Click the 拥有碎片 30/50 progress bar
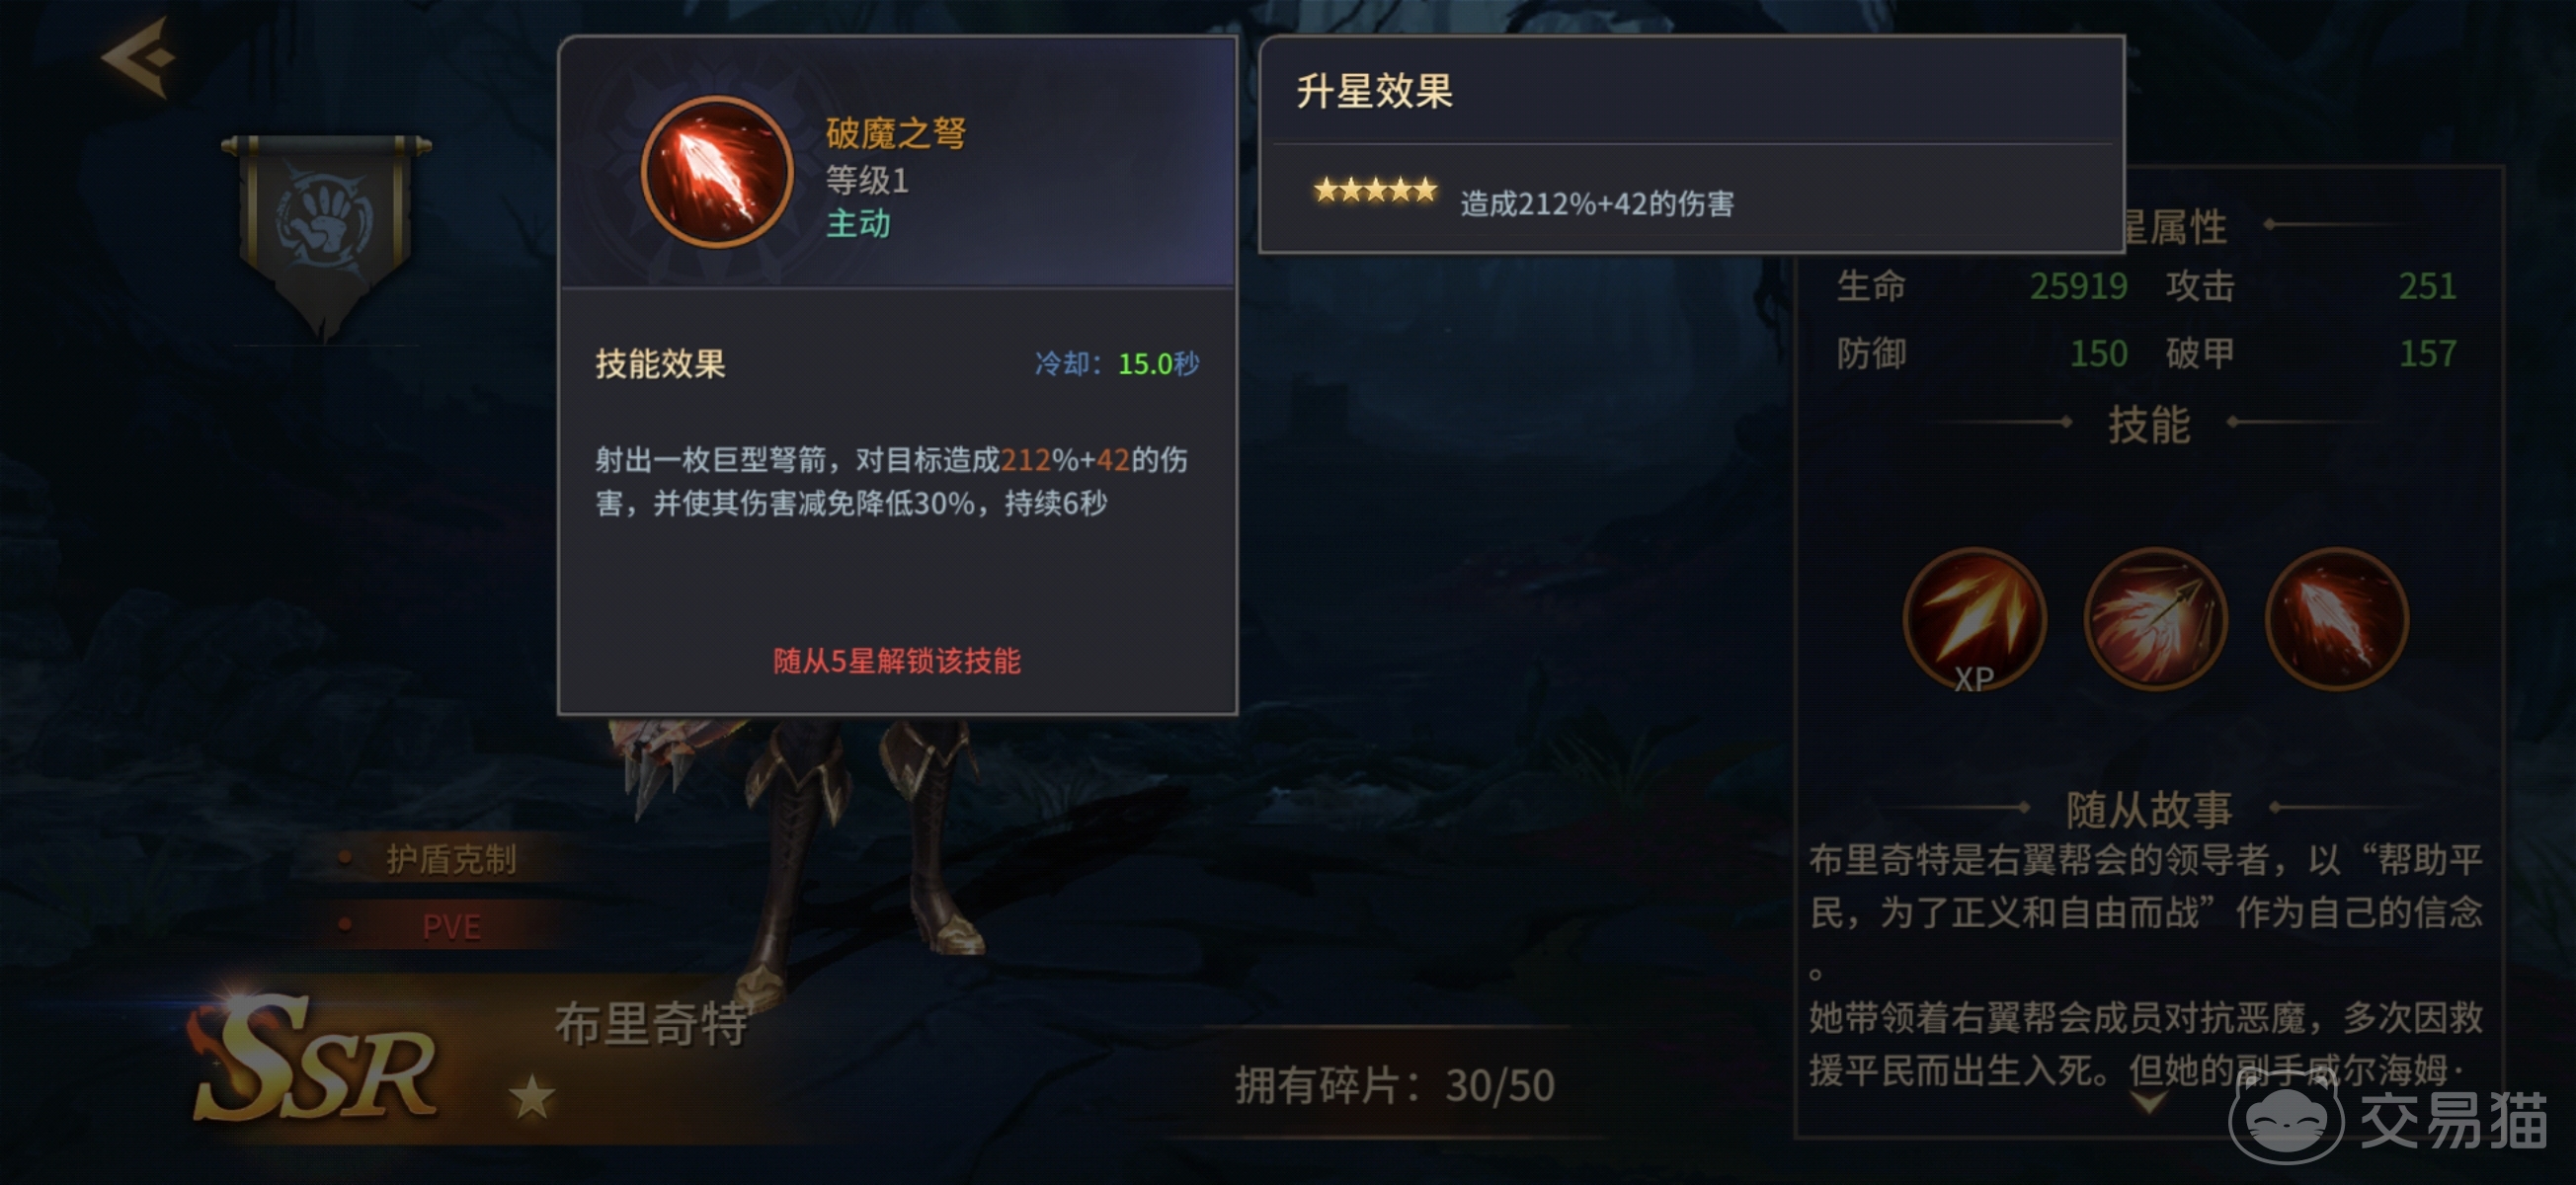Screen dimensions: 2576x1185 pyautogui.click(x=1394, y=1085)
